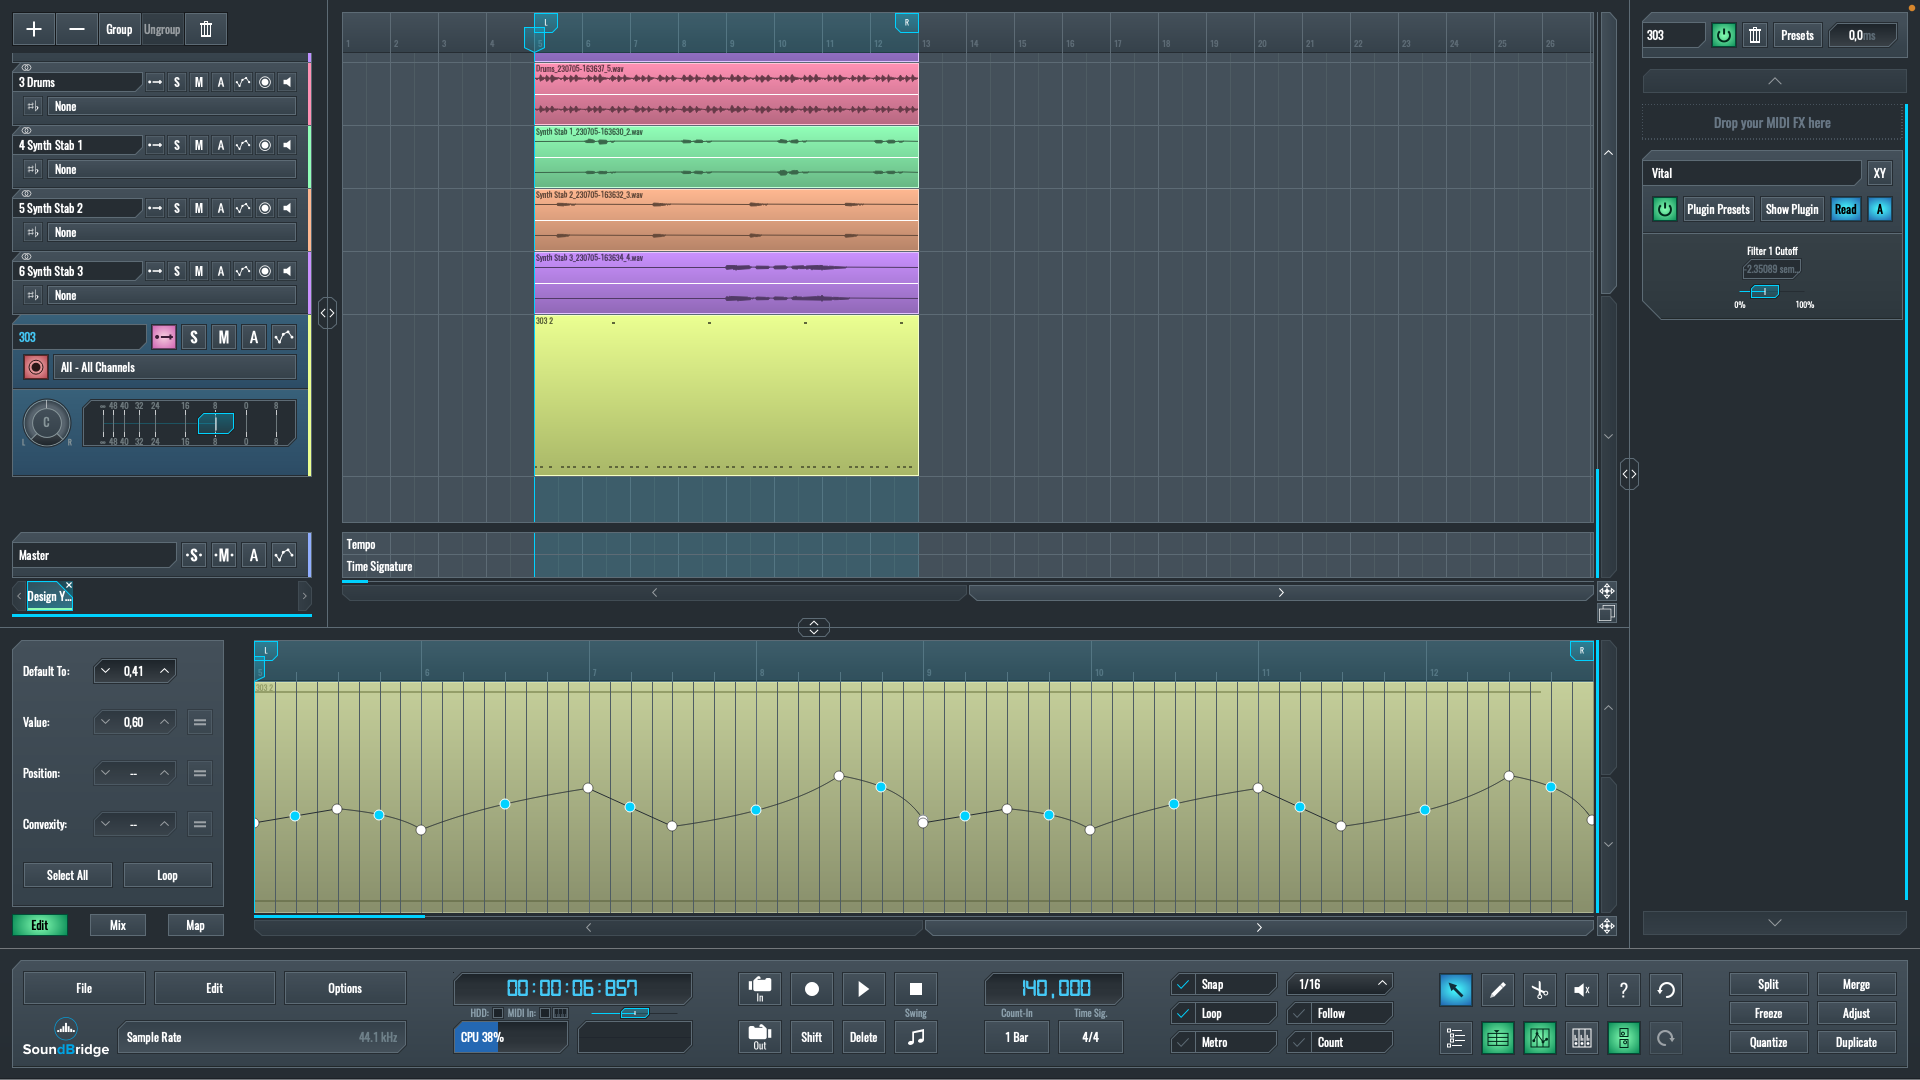Viewport: 1920px width, 1080px height.
Task: Toggle the sequencer view green icon
Action: point(1497,1038)
